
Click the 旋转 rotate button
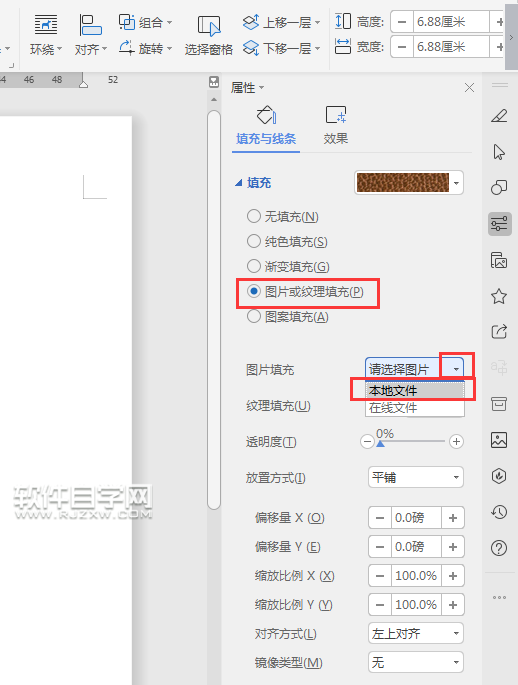(x=145, y=48)
